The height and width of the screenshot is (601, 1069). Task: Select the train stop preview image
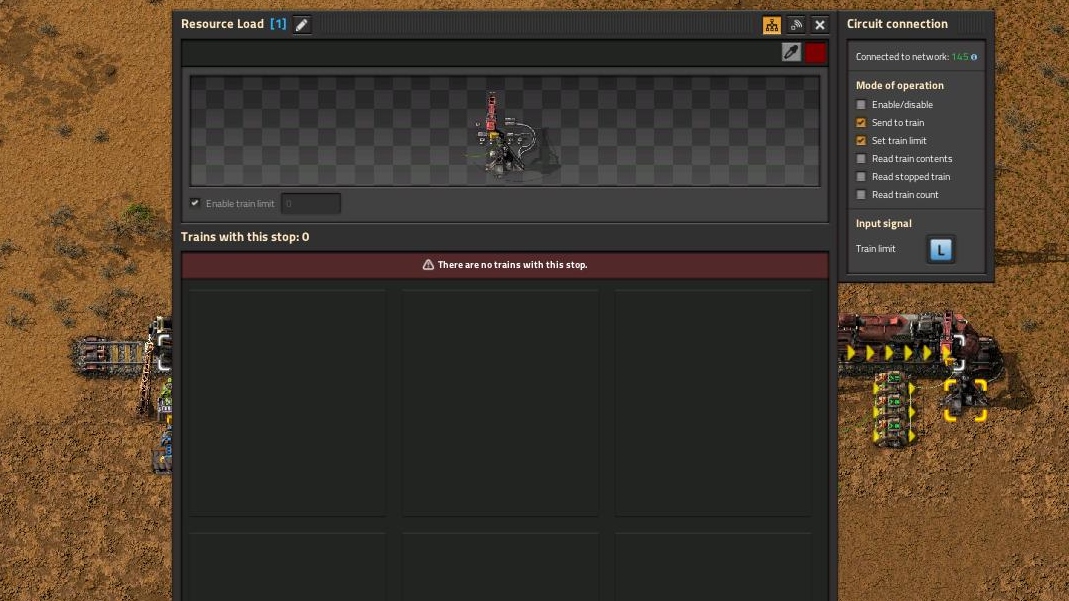click(x=505, y=131)
